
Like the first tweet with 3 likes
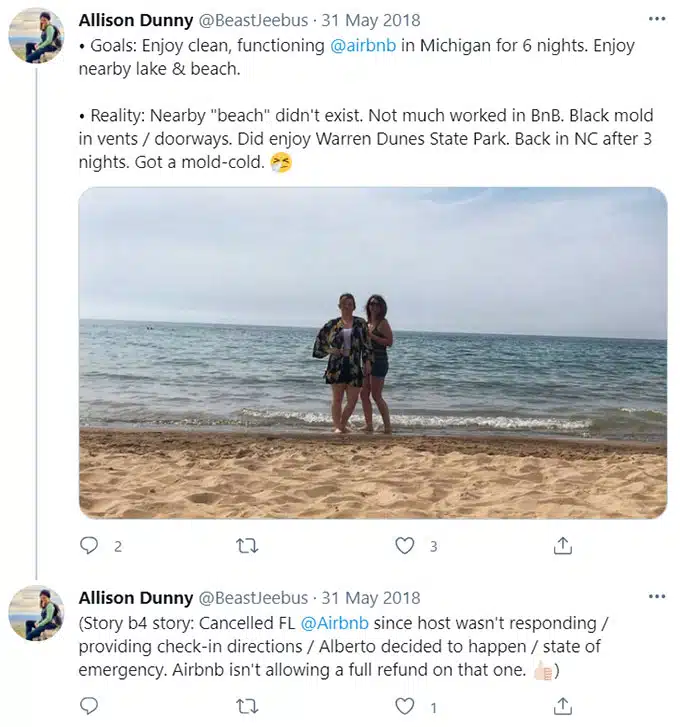pos(405,546)
